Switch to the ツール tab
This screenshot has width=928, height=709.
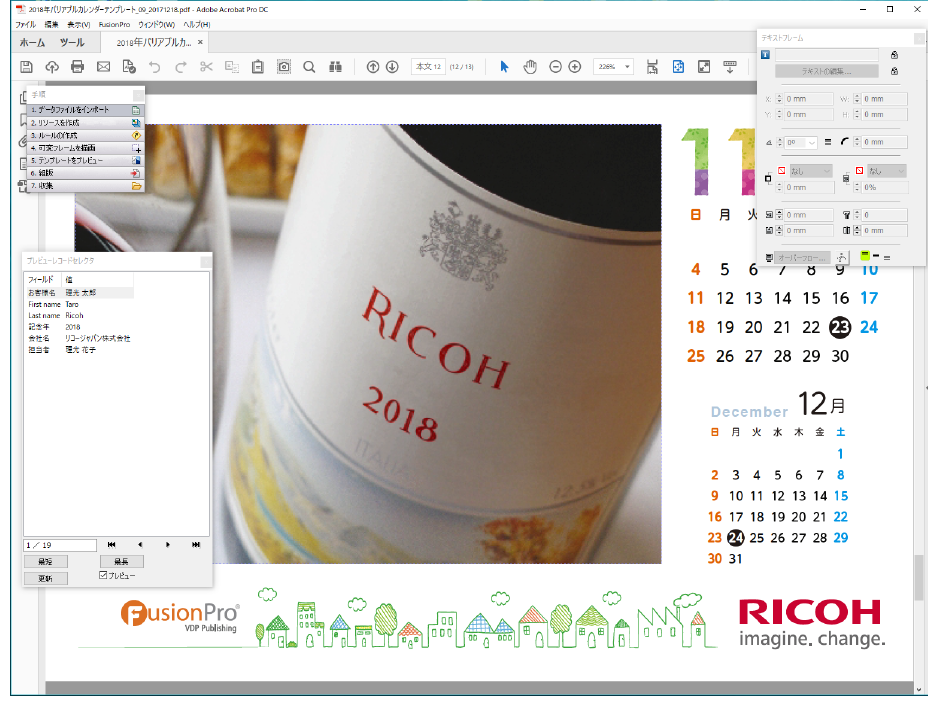[72, 43]
